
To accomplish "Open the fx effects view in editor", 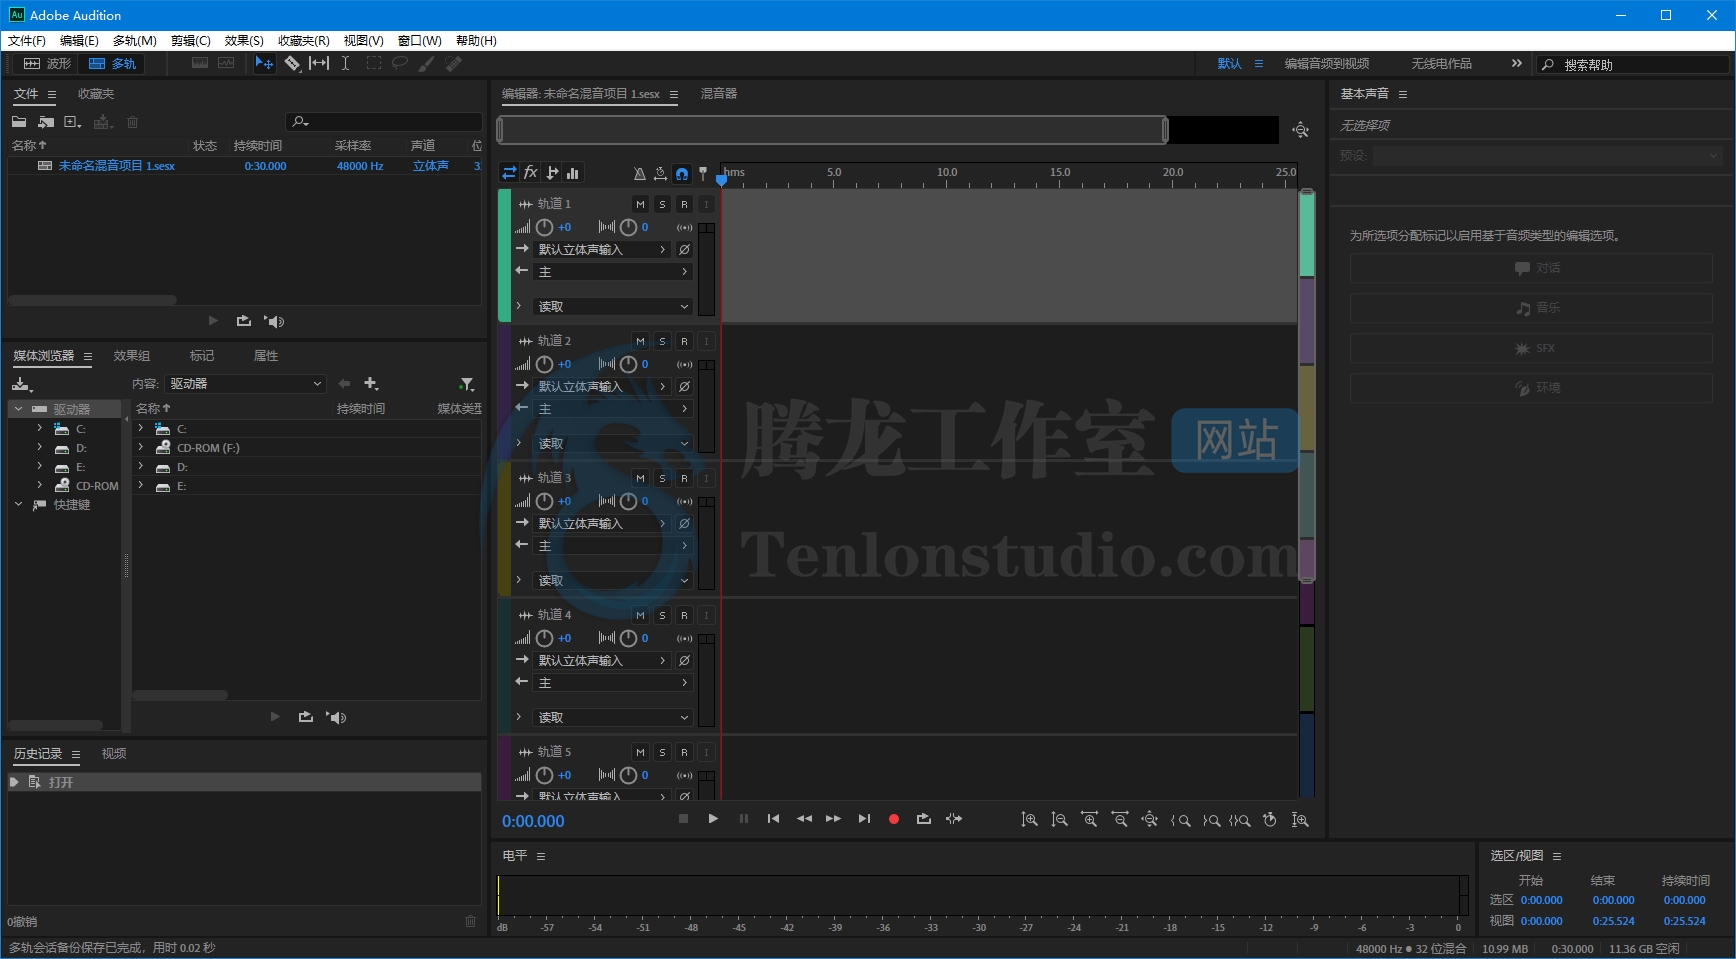I will tap(531, 172).
